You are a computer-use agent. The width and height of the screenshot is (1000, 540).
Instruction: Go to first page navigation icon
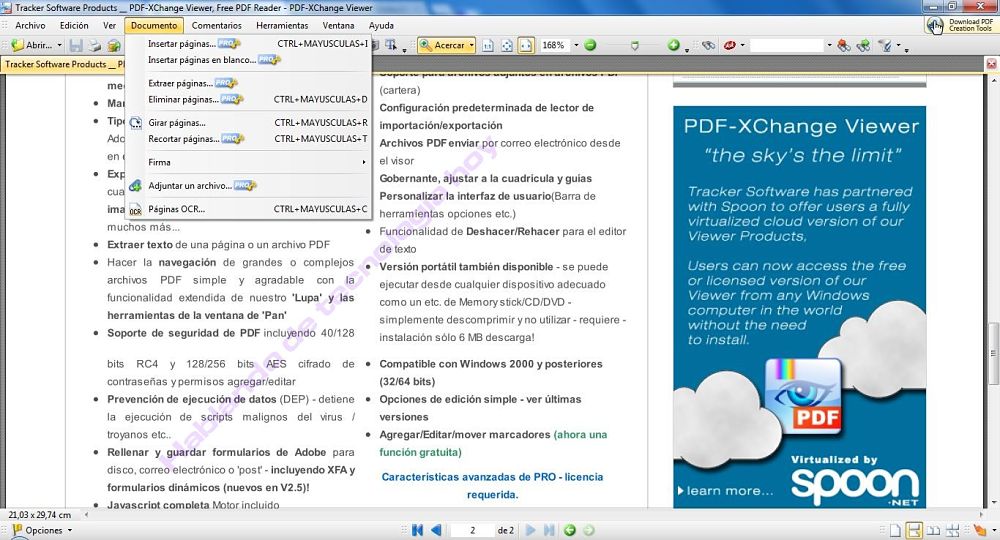pyautogui.click(x=417, y=530)
